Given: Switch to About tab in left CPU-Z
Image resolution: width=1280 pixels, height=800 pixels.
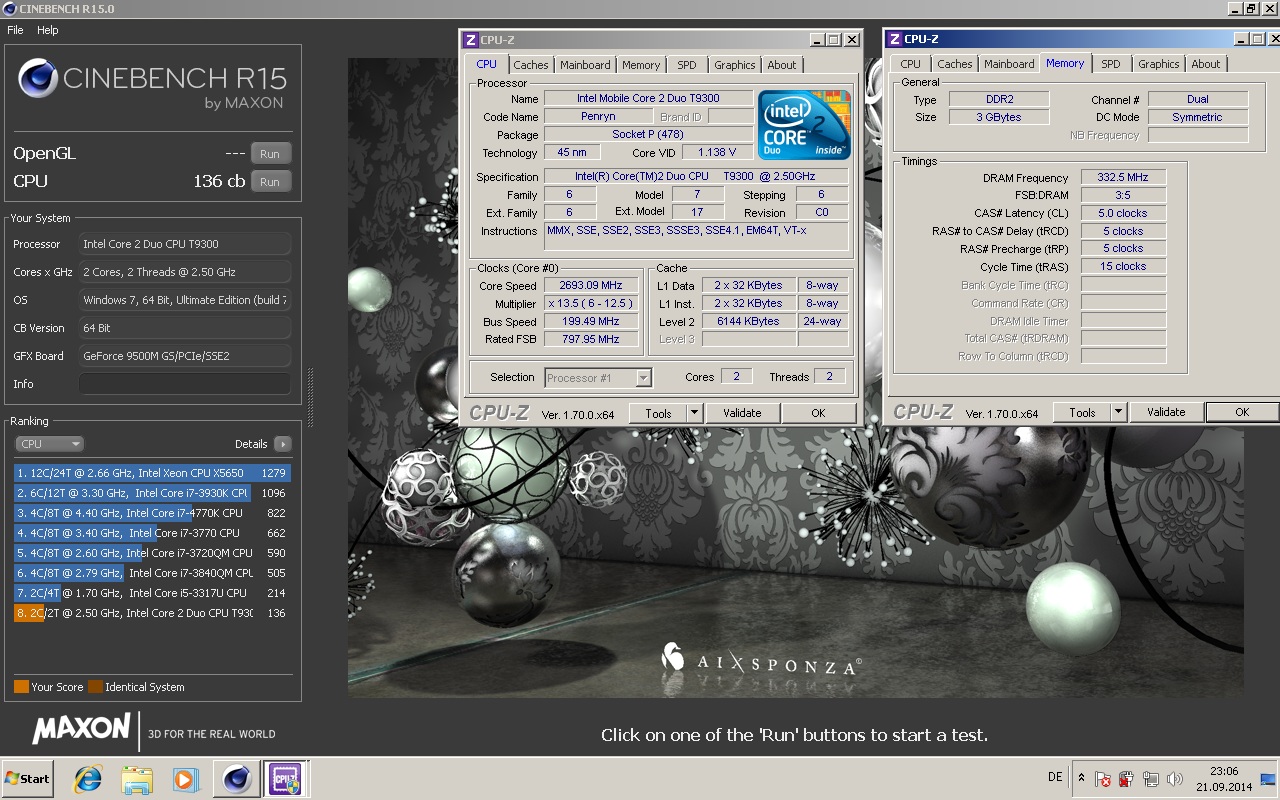Looking at the screenshot, I should (x=782, y=65).
